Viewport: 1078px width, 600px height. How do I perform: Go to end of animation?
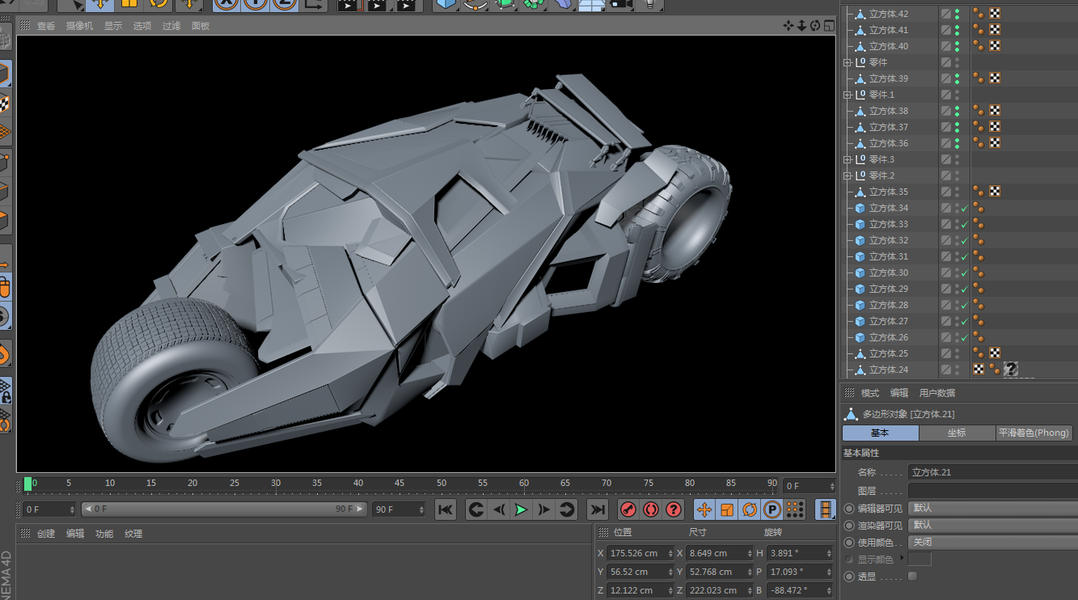[x=597, y=509]
